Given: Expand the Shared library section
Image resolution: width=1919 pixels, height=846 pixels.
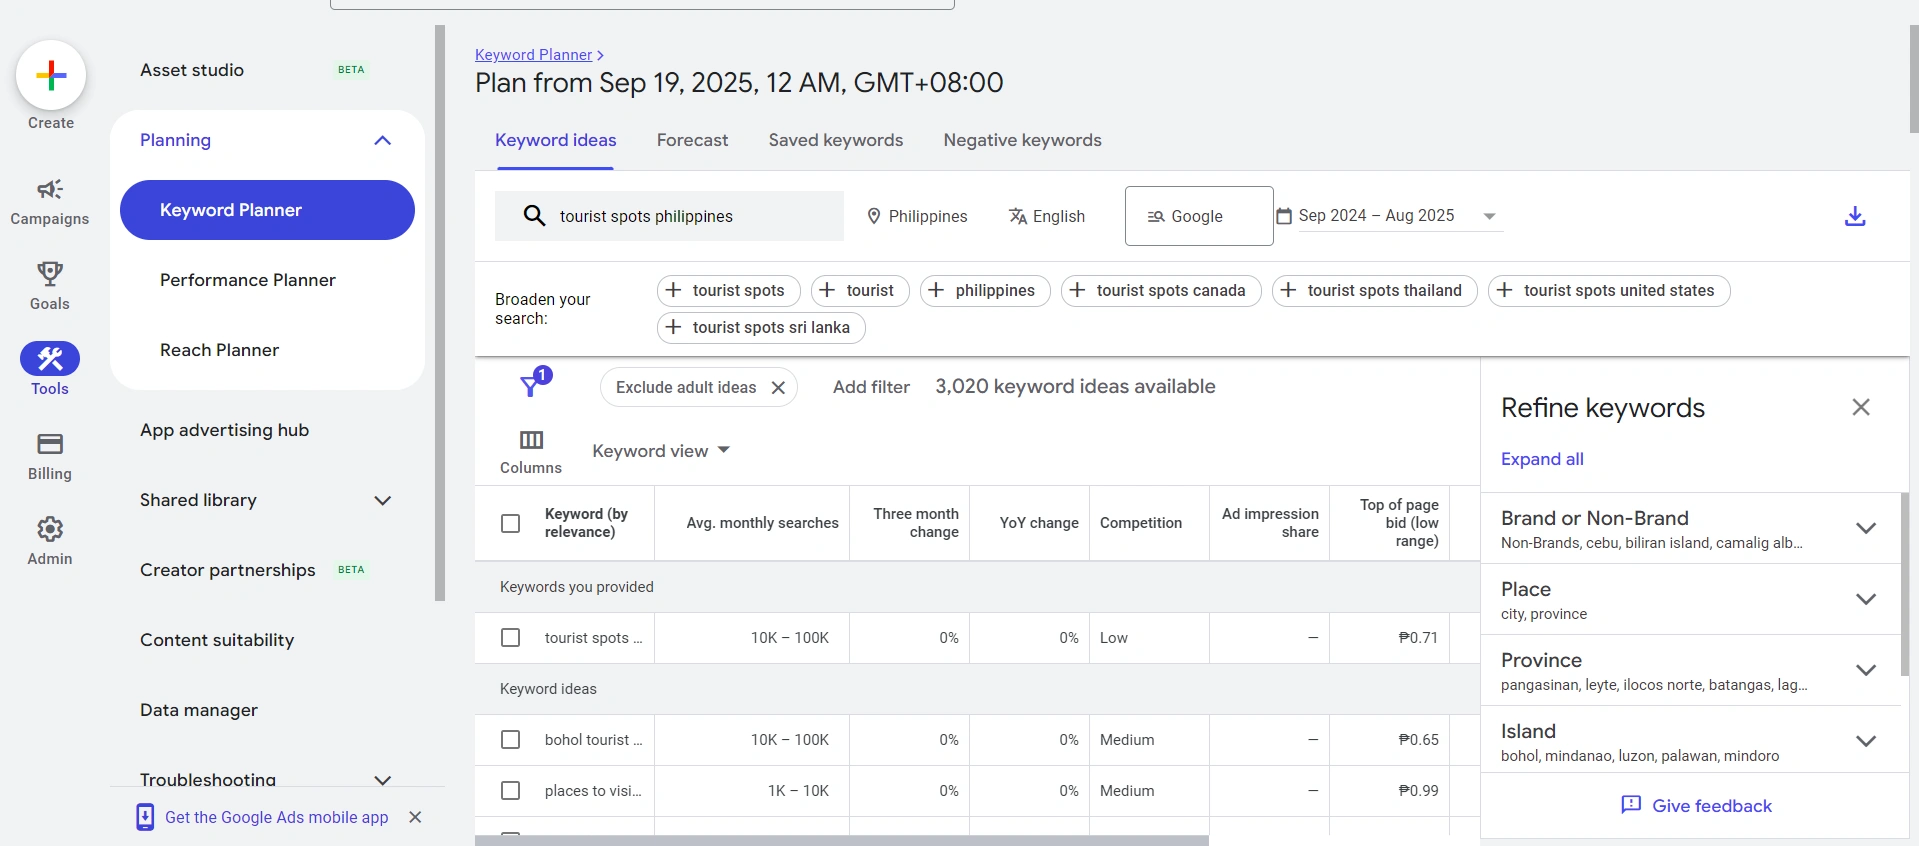Looking at the screenshot, I should [x=382, y=500].
